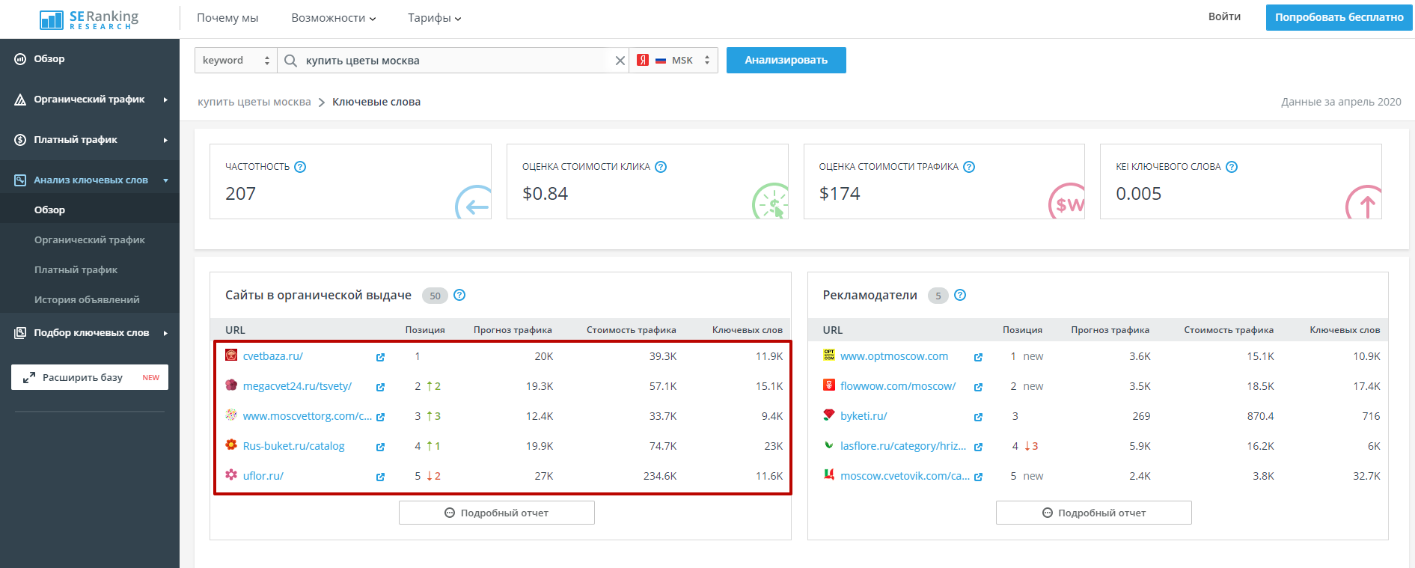Image resolution: width=1415 pixels, height=568 pixels.
Task: Open moscow.cvetovik.com external link icon
Action: [x=978, y=477]
